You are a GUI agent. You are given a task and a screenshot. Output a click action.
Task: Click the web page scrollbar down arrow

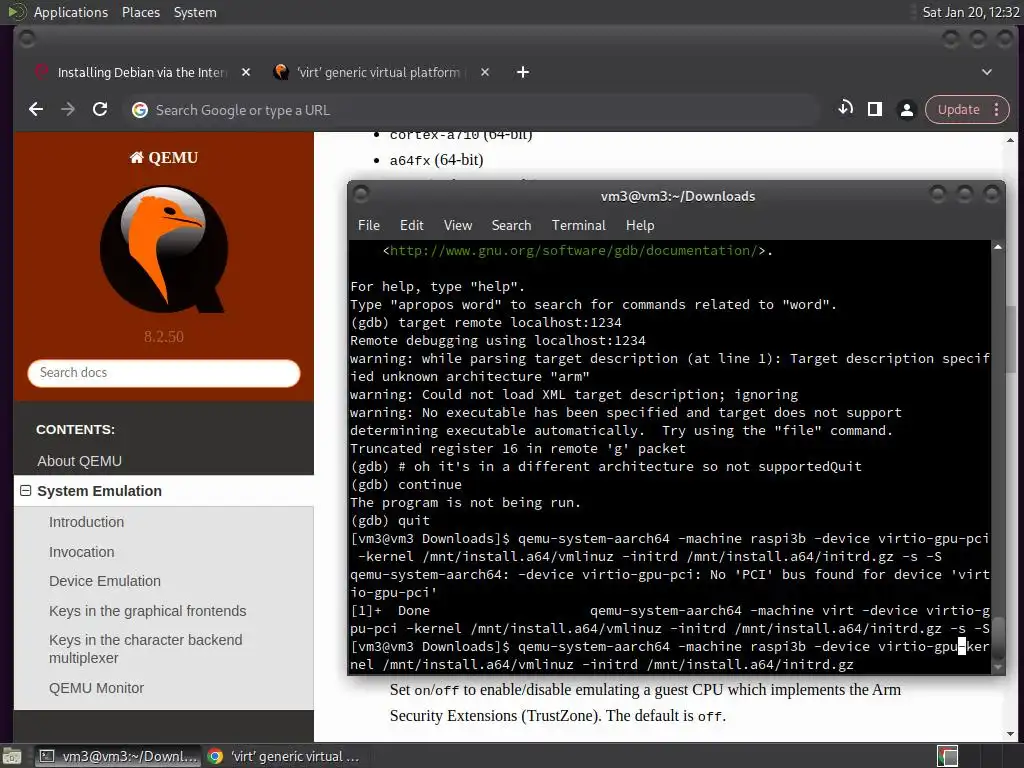[x=1010, y=734]
